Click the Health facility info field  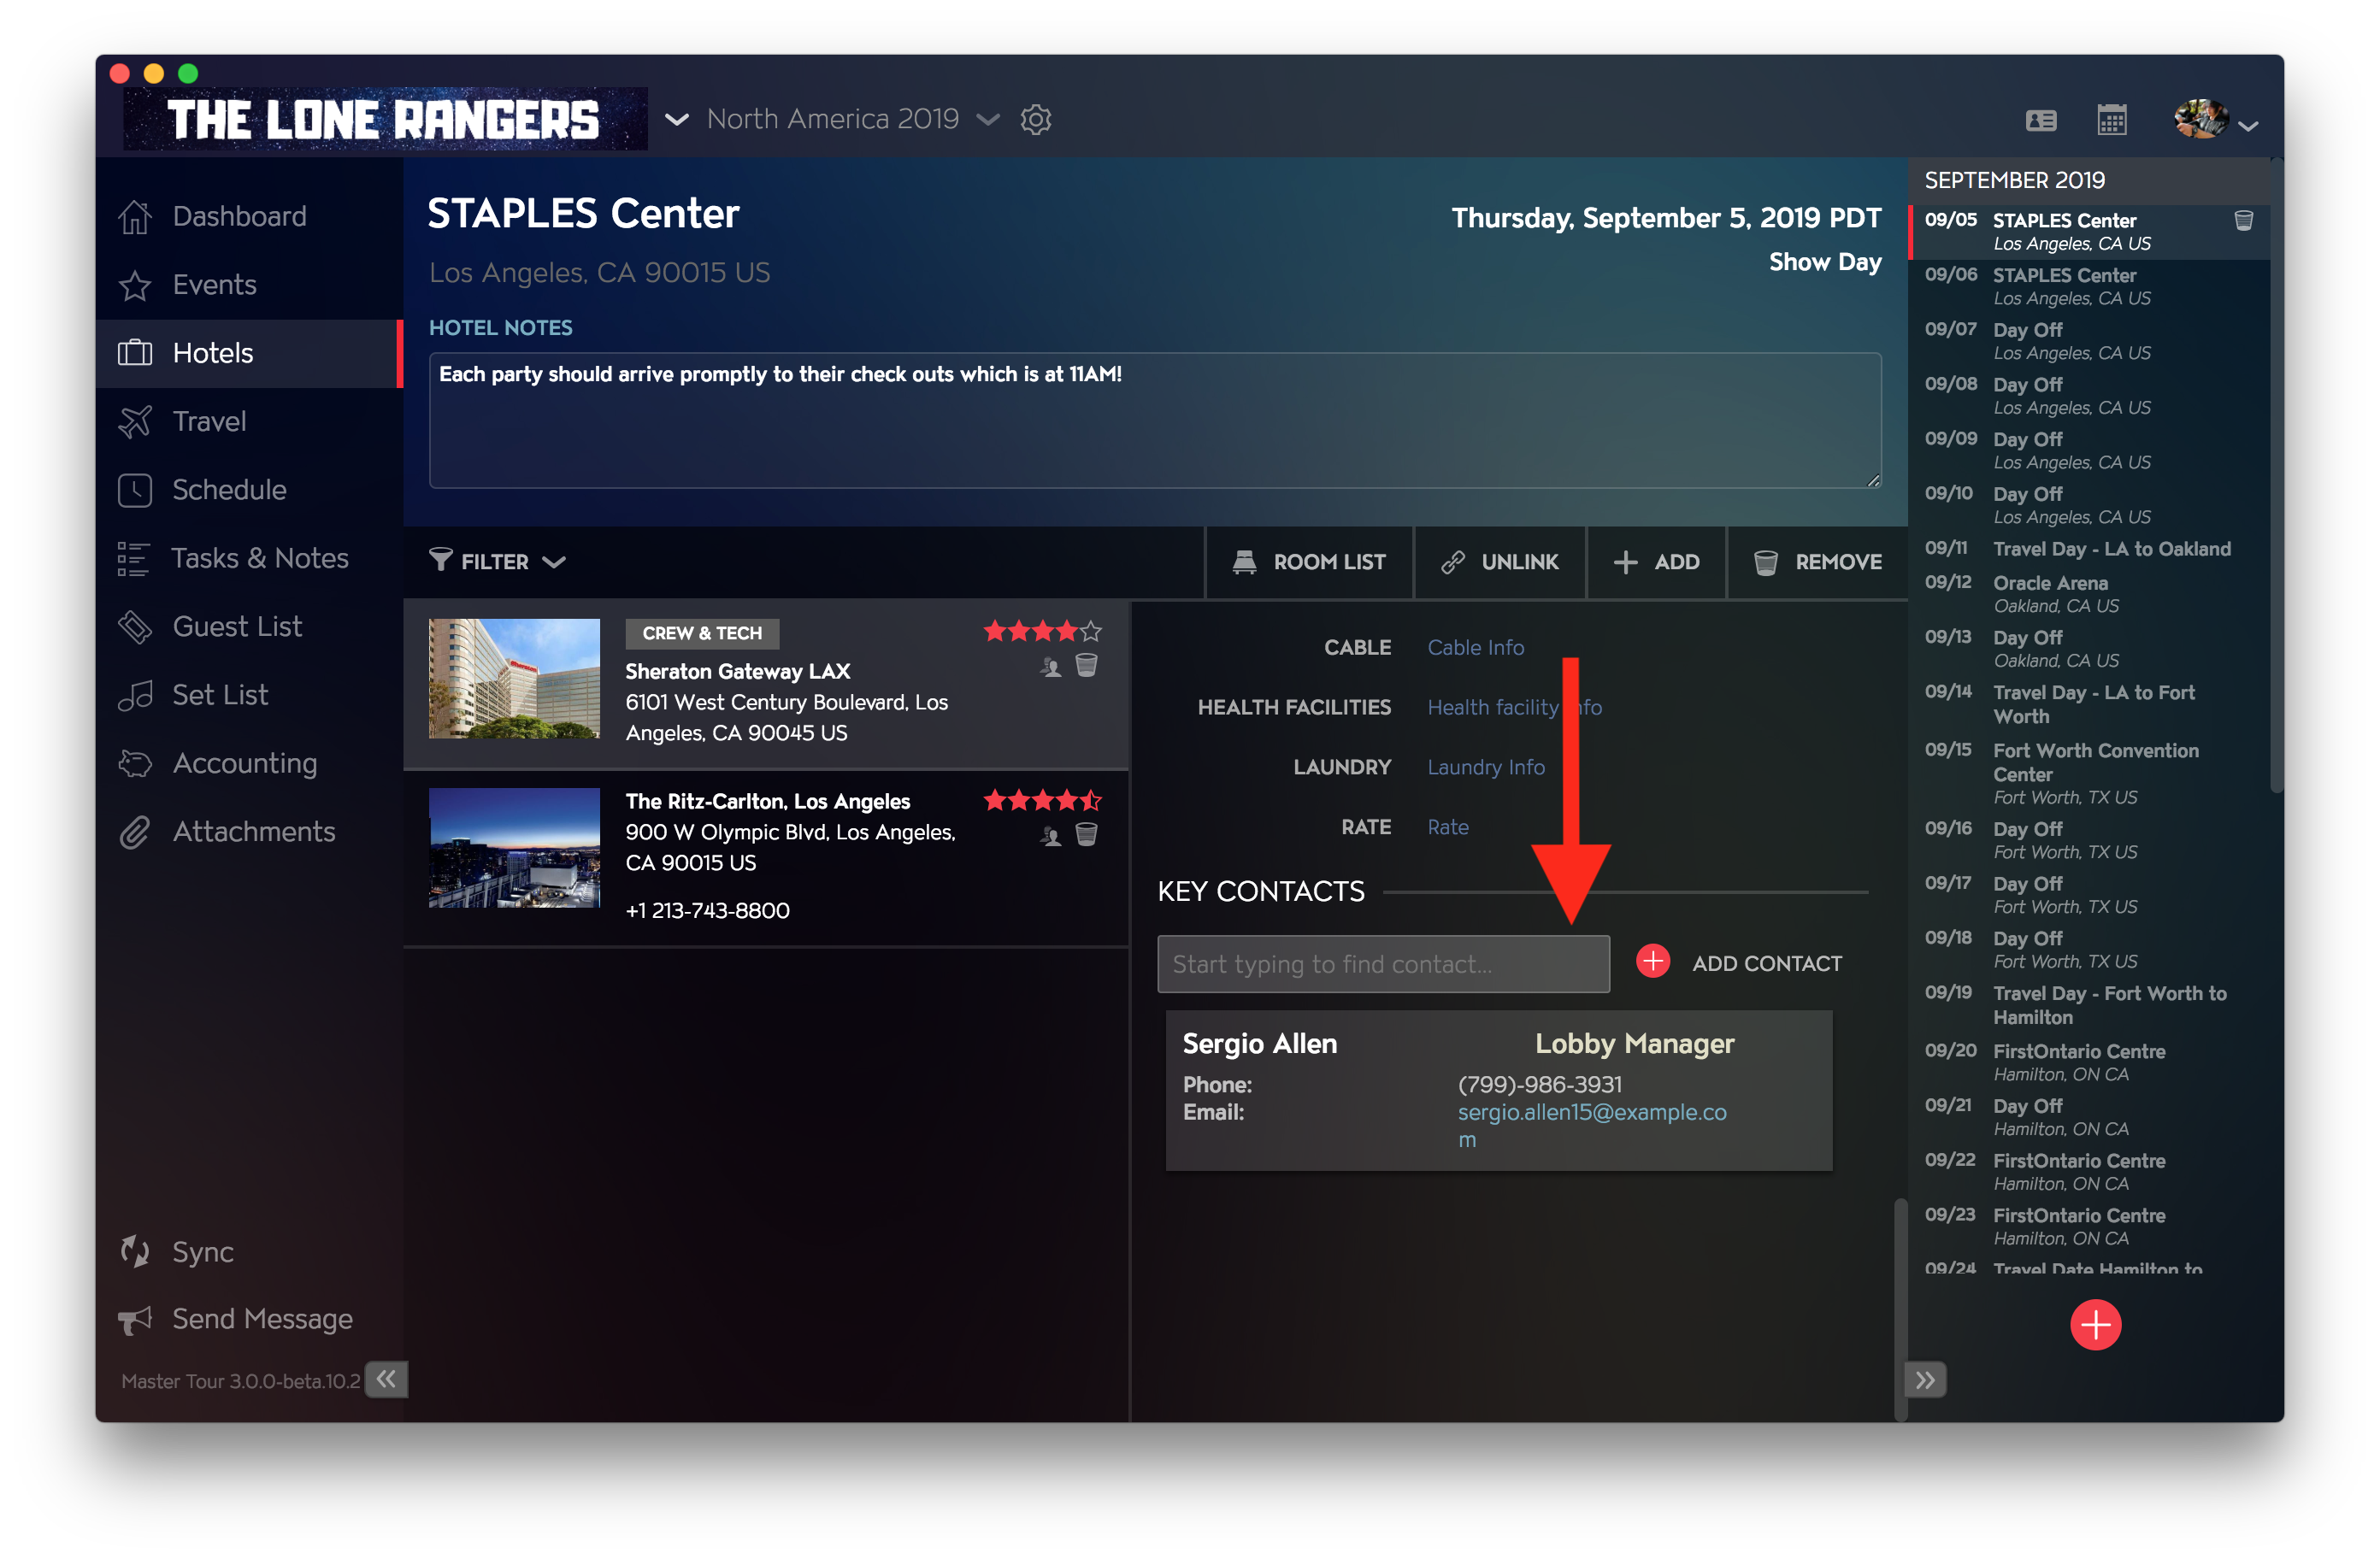pyautogui.click(x=1514, y=708)
